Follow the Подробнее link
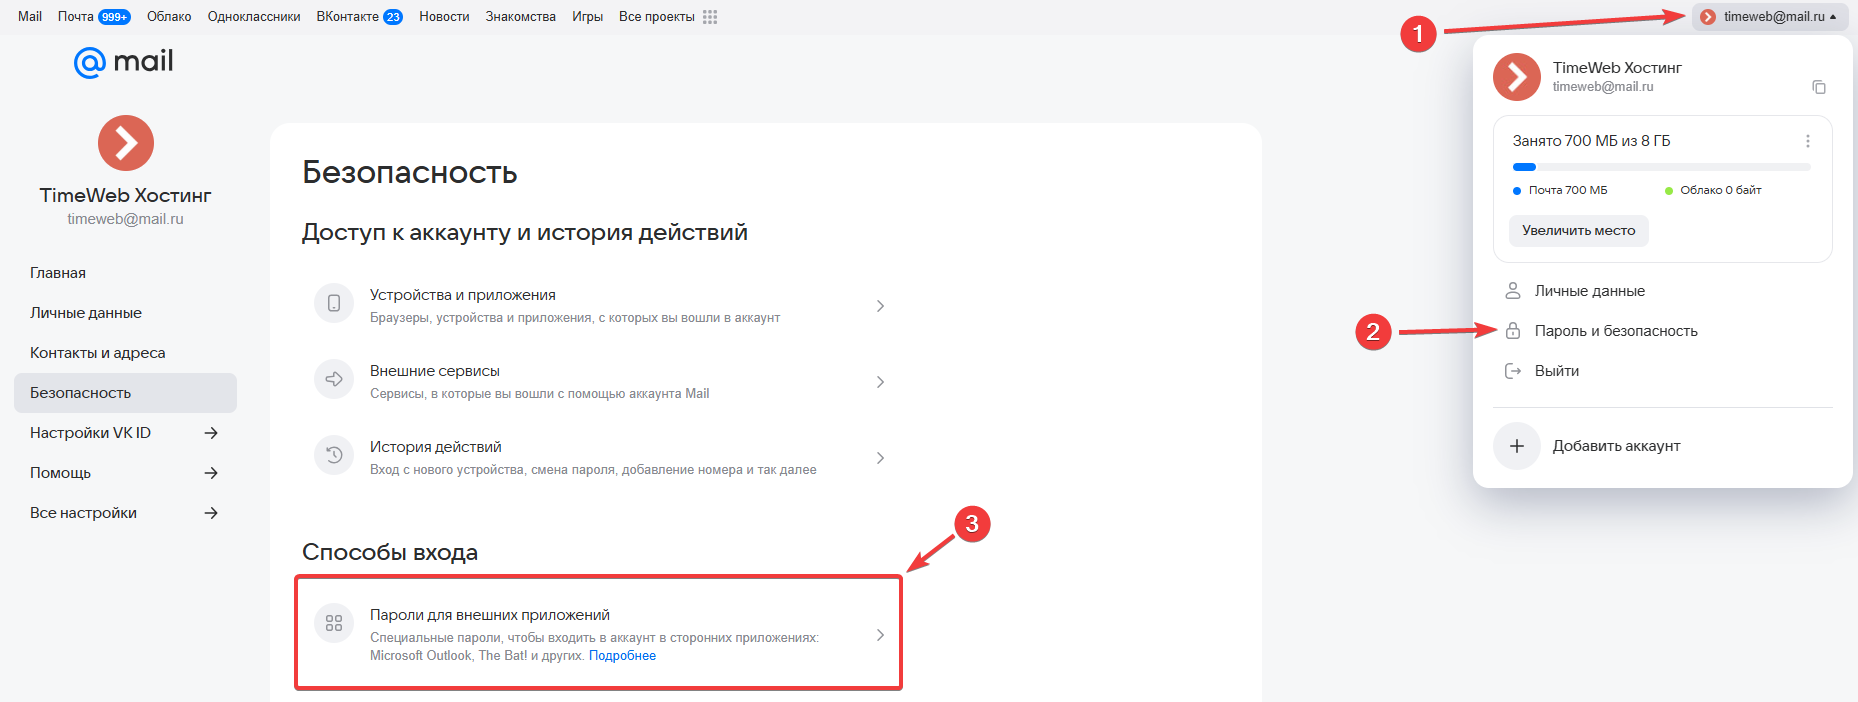 click(x=622, y=656)
